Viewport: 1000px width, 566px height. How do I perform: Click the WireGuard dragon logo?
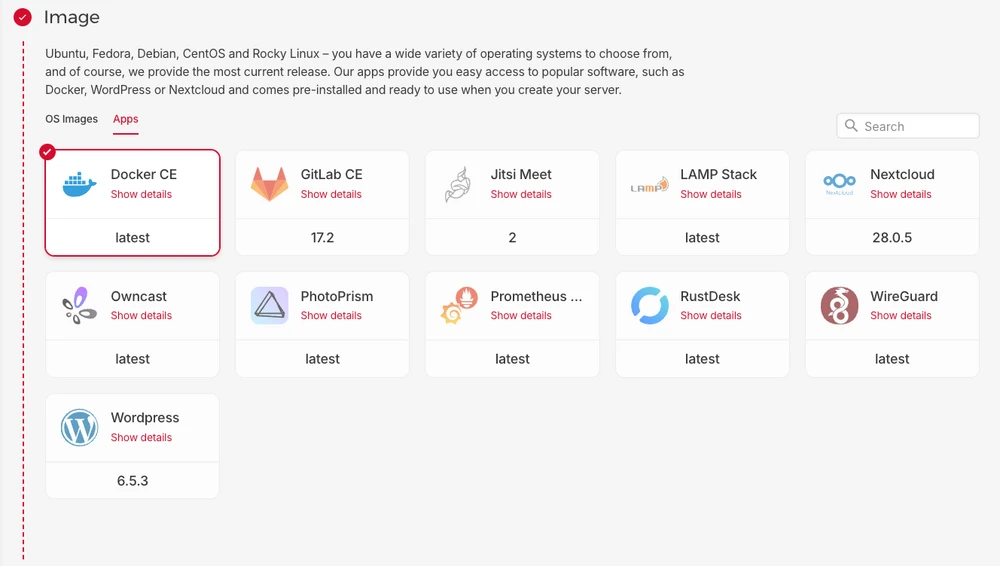pyautogui.click(x=839, y=306)
